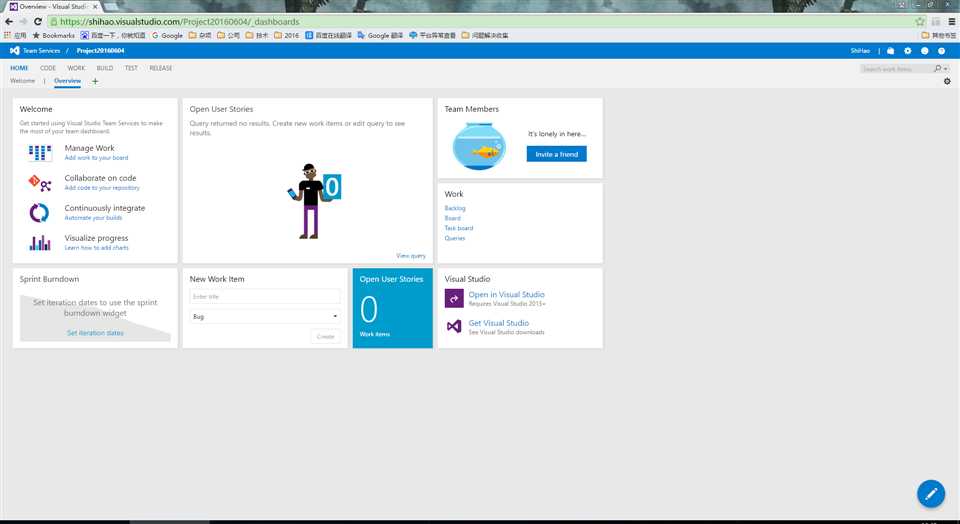This screenshot has height=524, width=960.
Task: Click the goldfish bowl image in Team Members
Action: point(479,146)
